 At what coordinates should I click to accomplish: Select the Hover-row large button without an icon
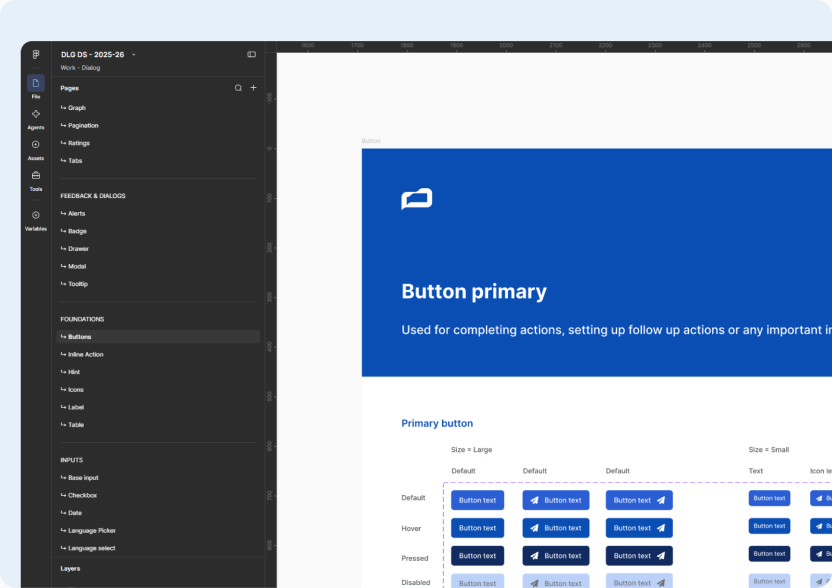(478, 528)
